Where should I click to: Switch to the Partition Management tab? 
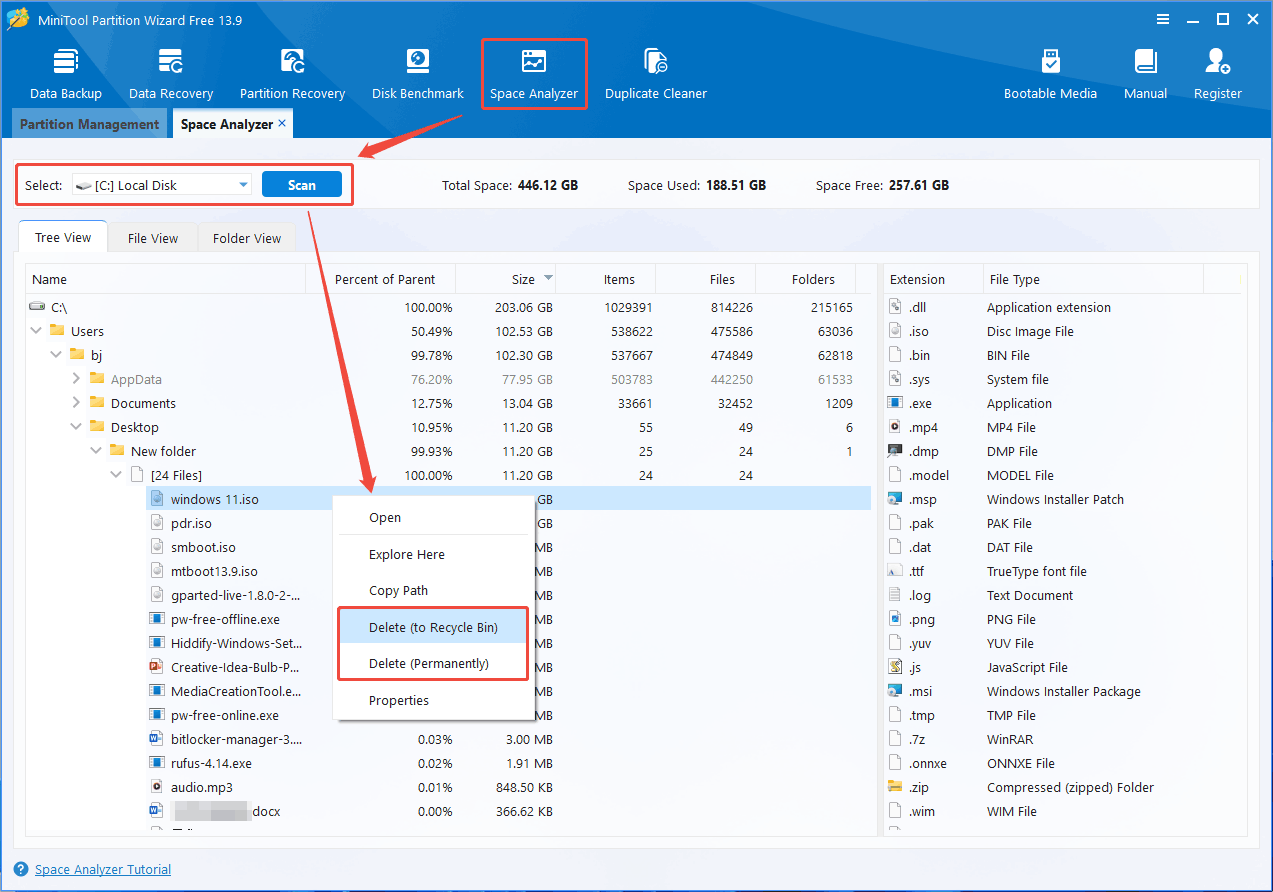tap(89, 124)
